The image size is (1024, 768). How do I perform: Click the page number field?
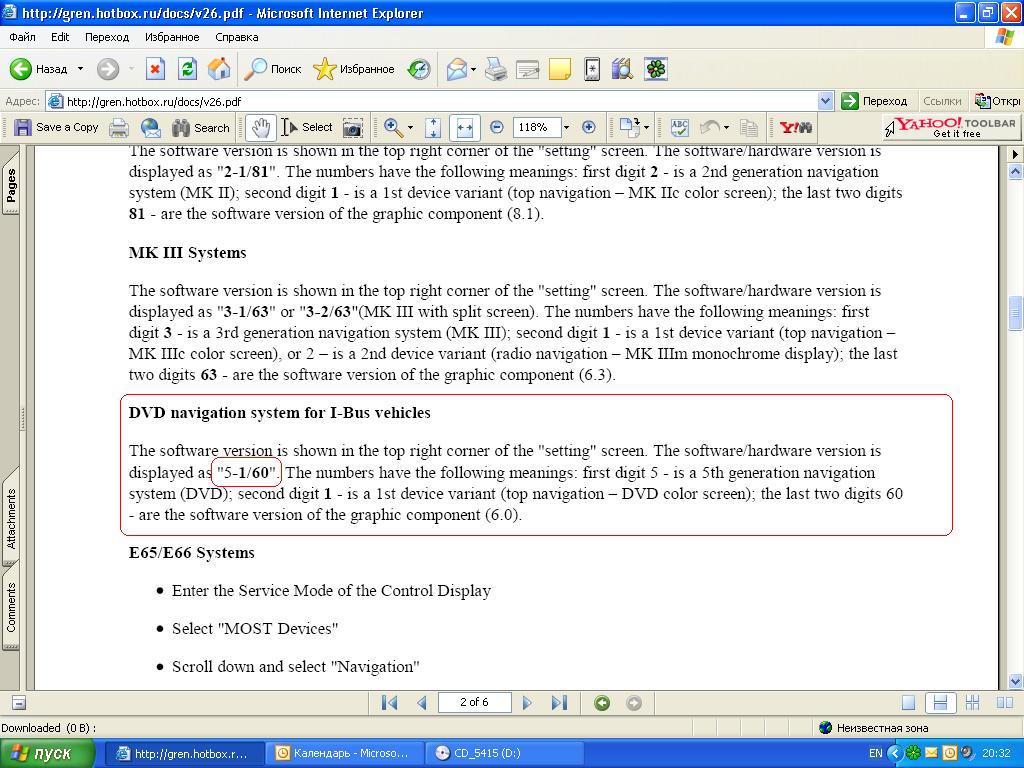pos(475,702)
